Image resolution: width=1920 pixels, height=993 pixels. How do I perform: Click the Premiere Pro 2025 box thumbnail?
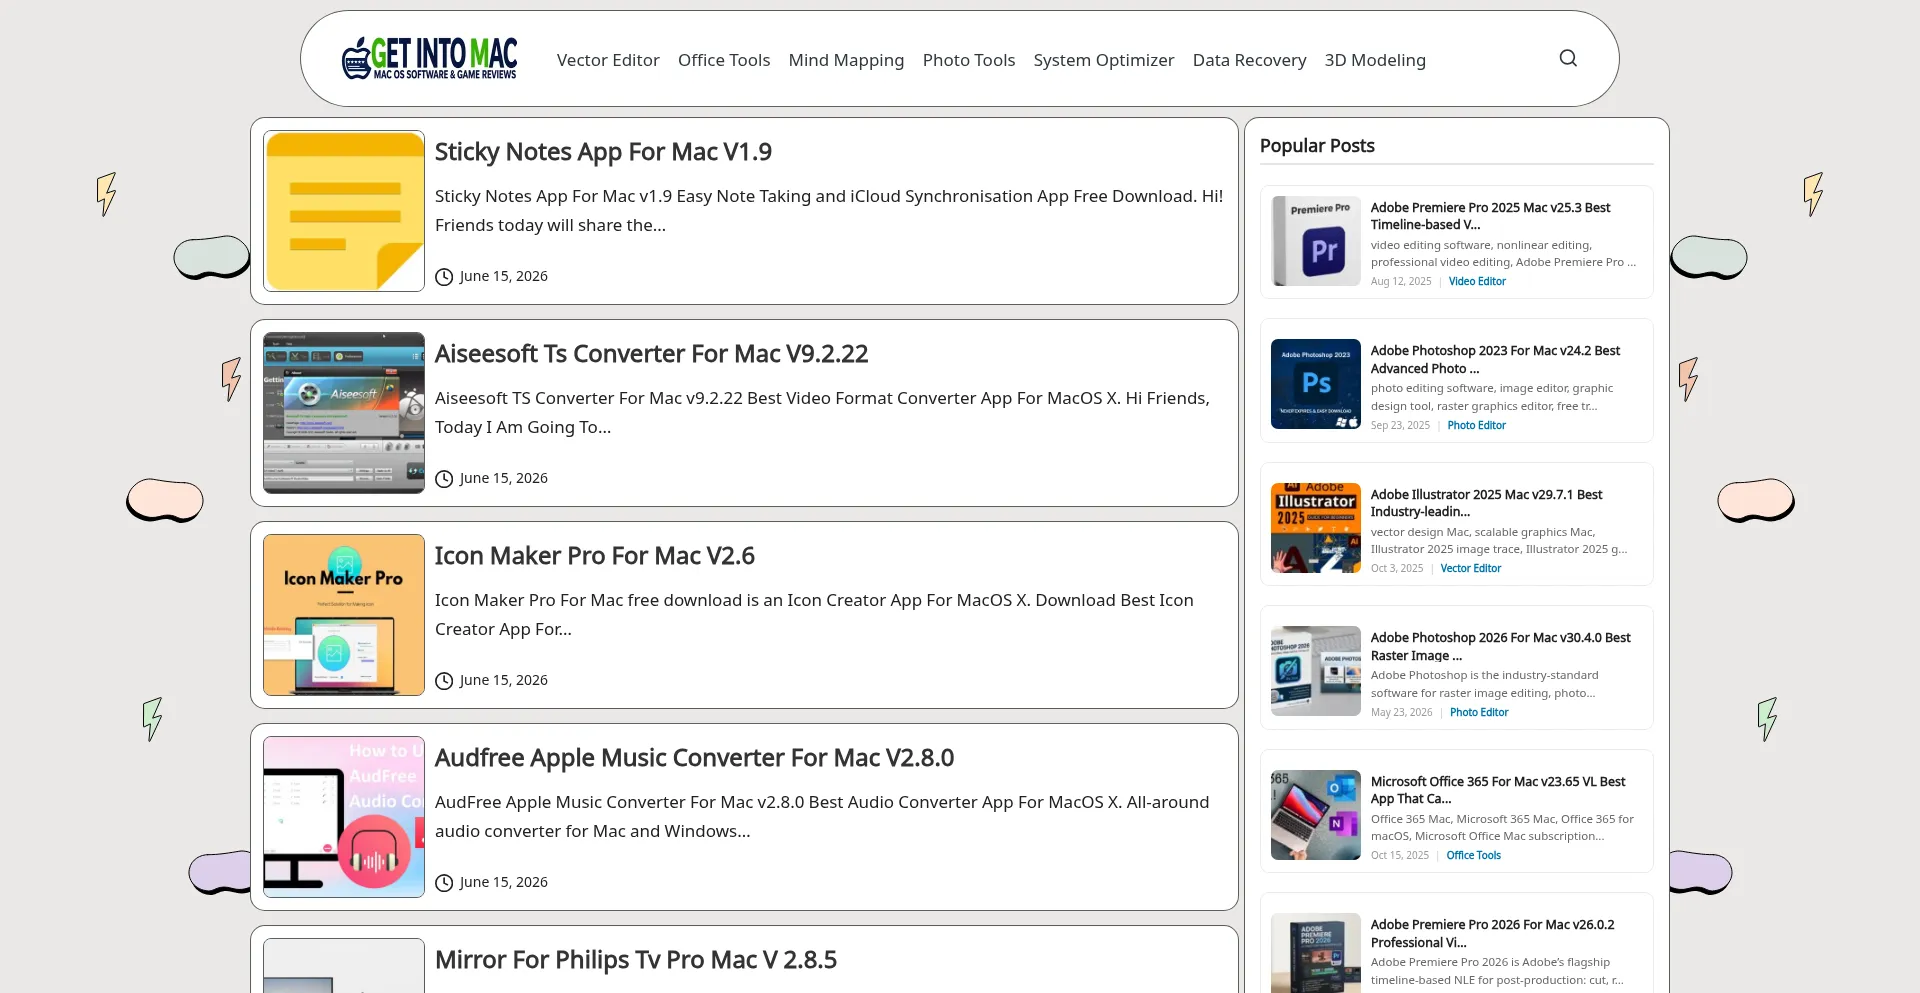click(1316, 241)
